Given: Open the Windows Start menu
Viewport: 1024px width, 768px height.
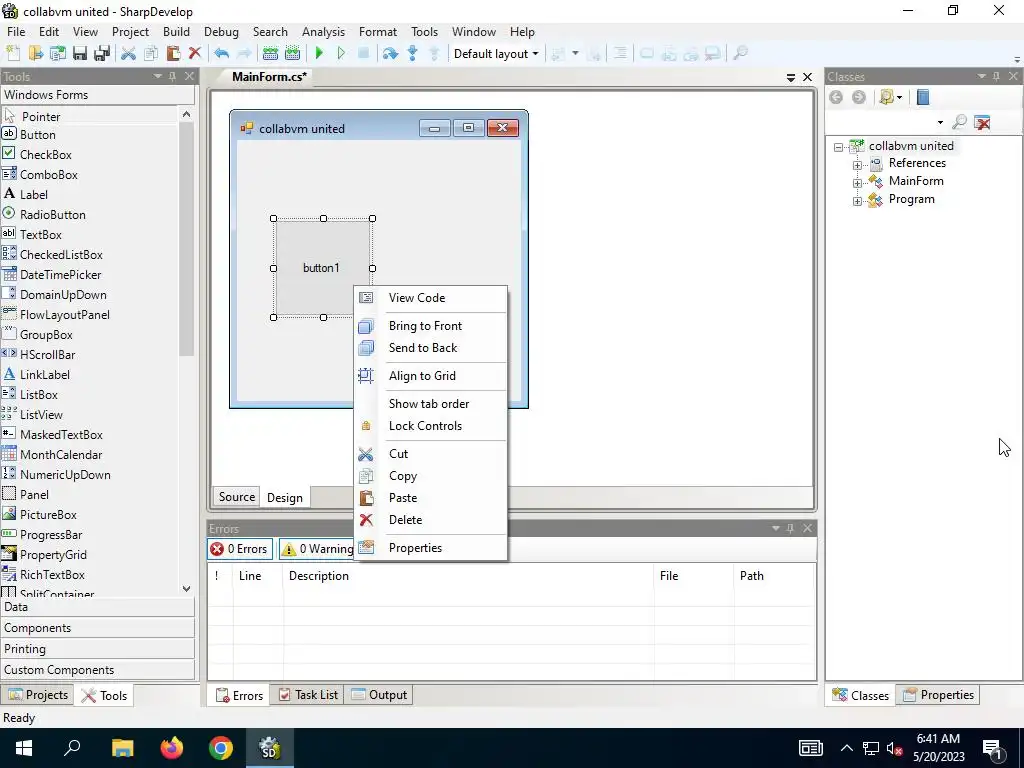Looking at the screenshot, I should pos(24,748).
